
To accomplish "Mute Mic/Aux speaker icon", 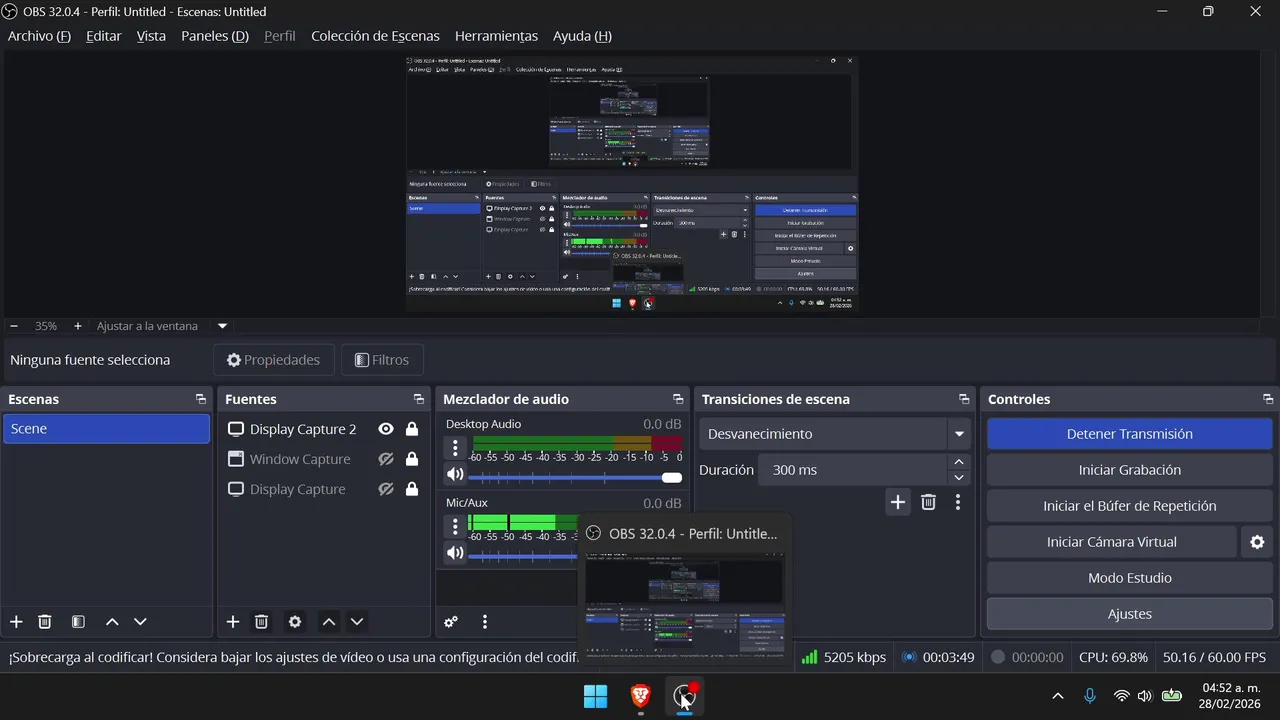I will click(x=455, y=553).
